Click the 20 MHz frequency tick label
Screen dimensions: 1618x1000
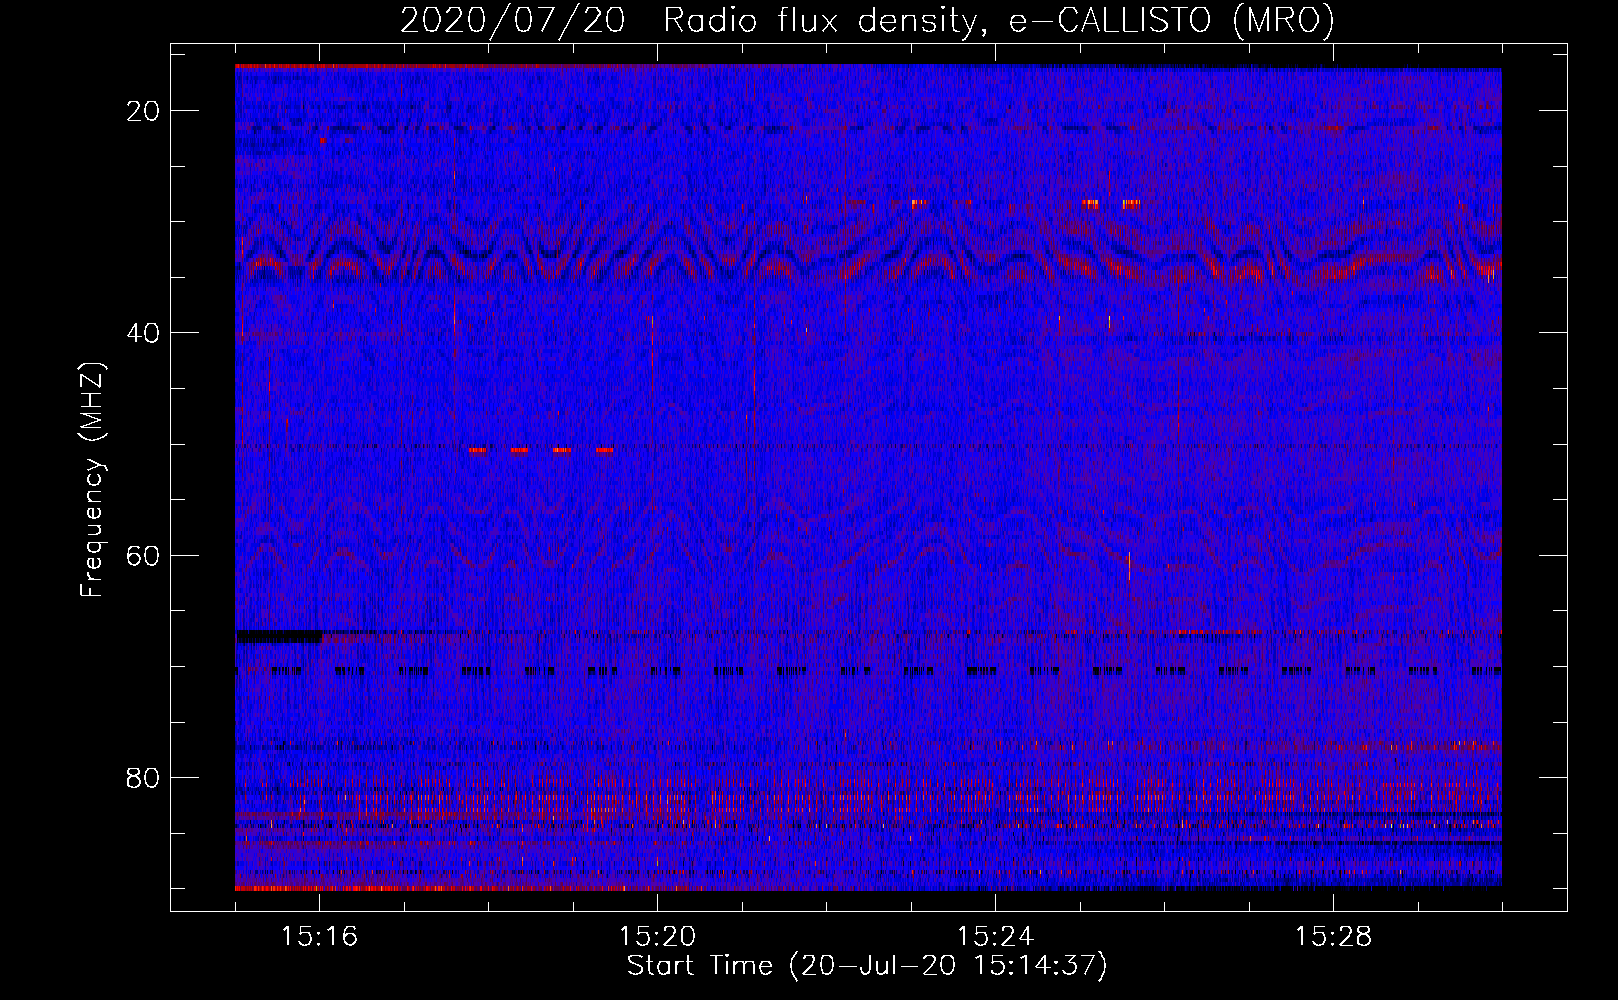(144, 111)
